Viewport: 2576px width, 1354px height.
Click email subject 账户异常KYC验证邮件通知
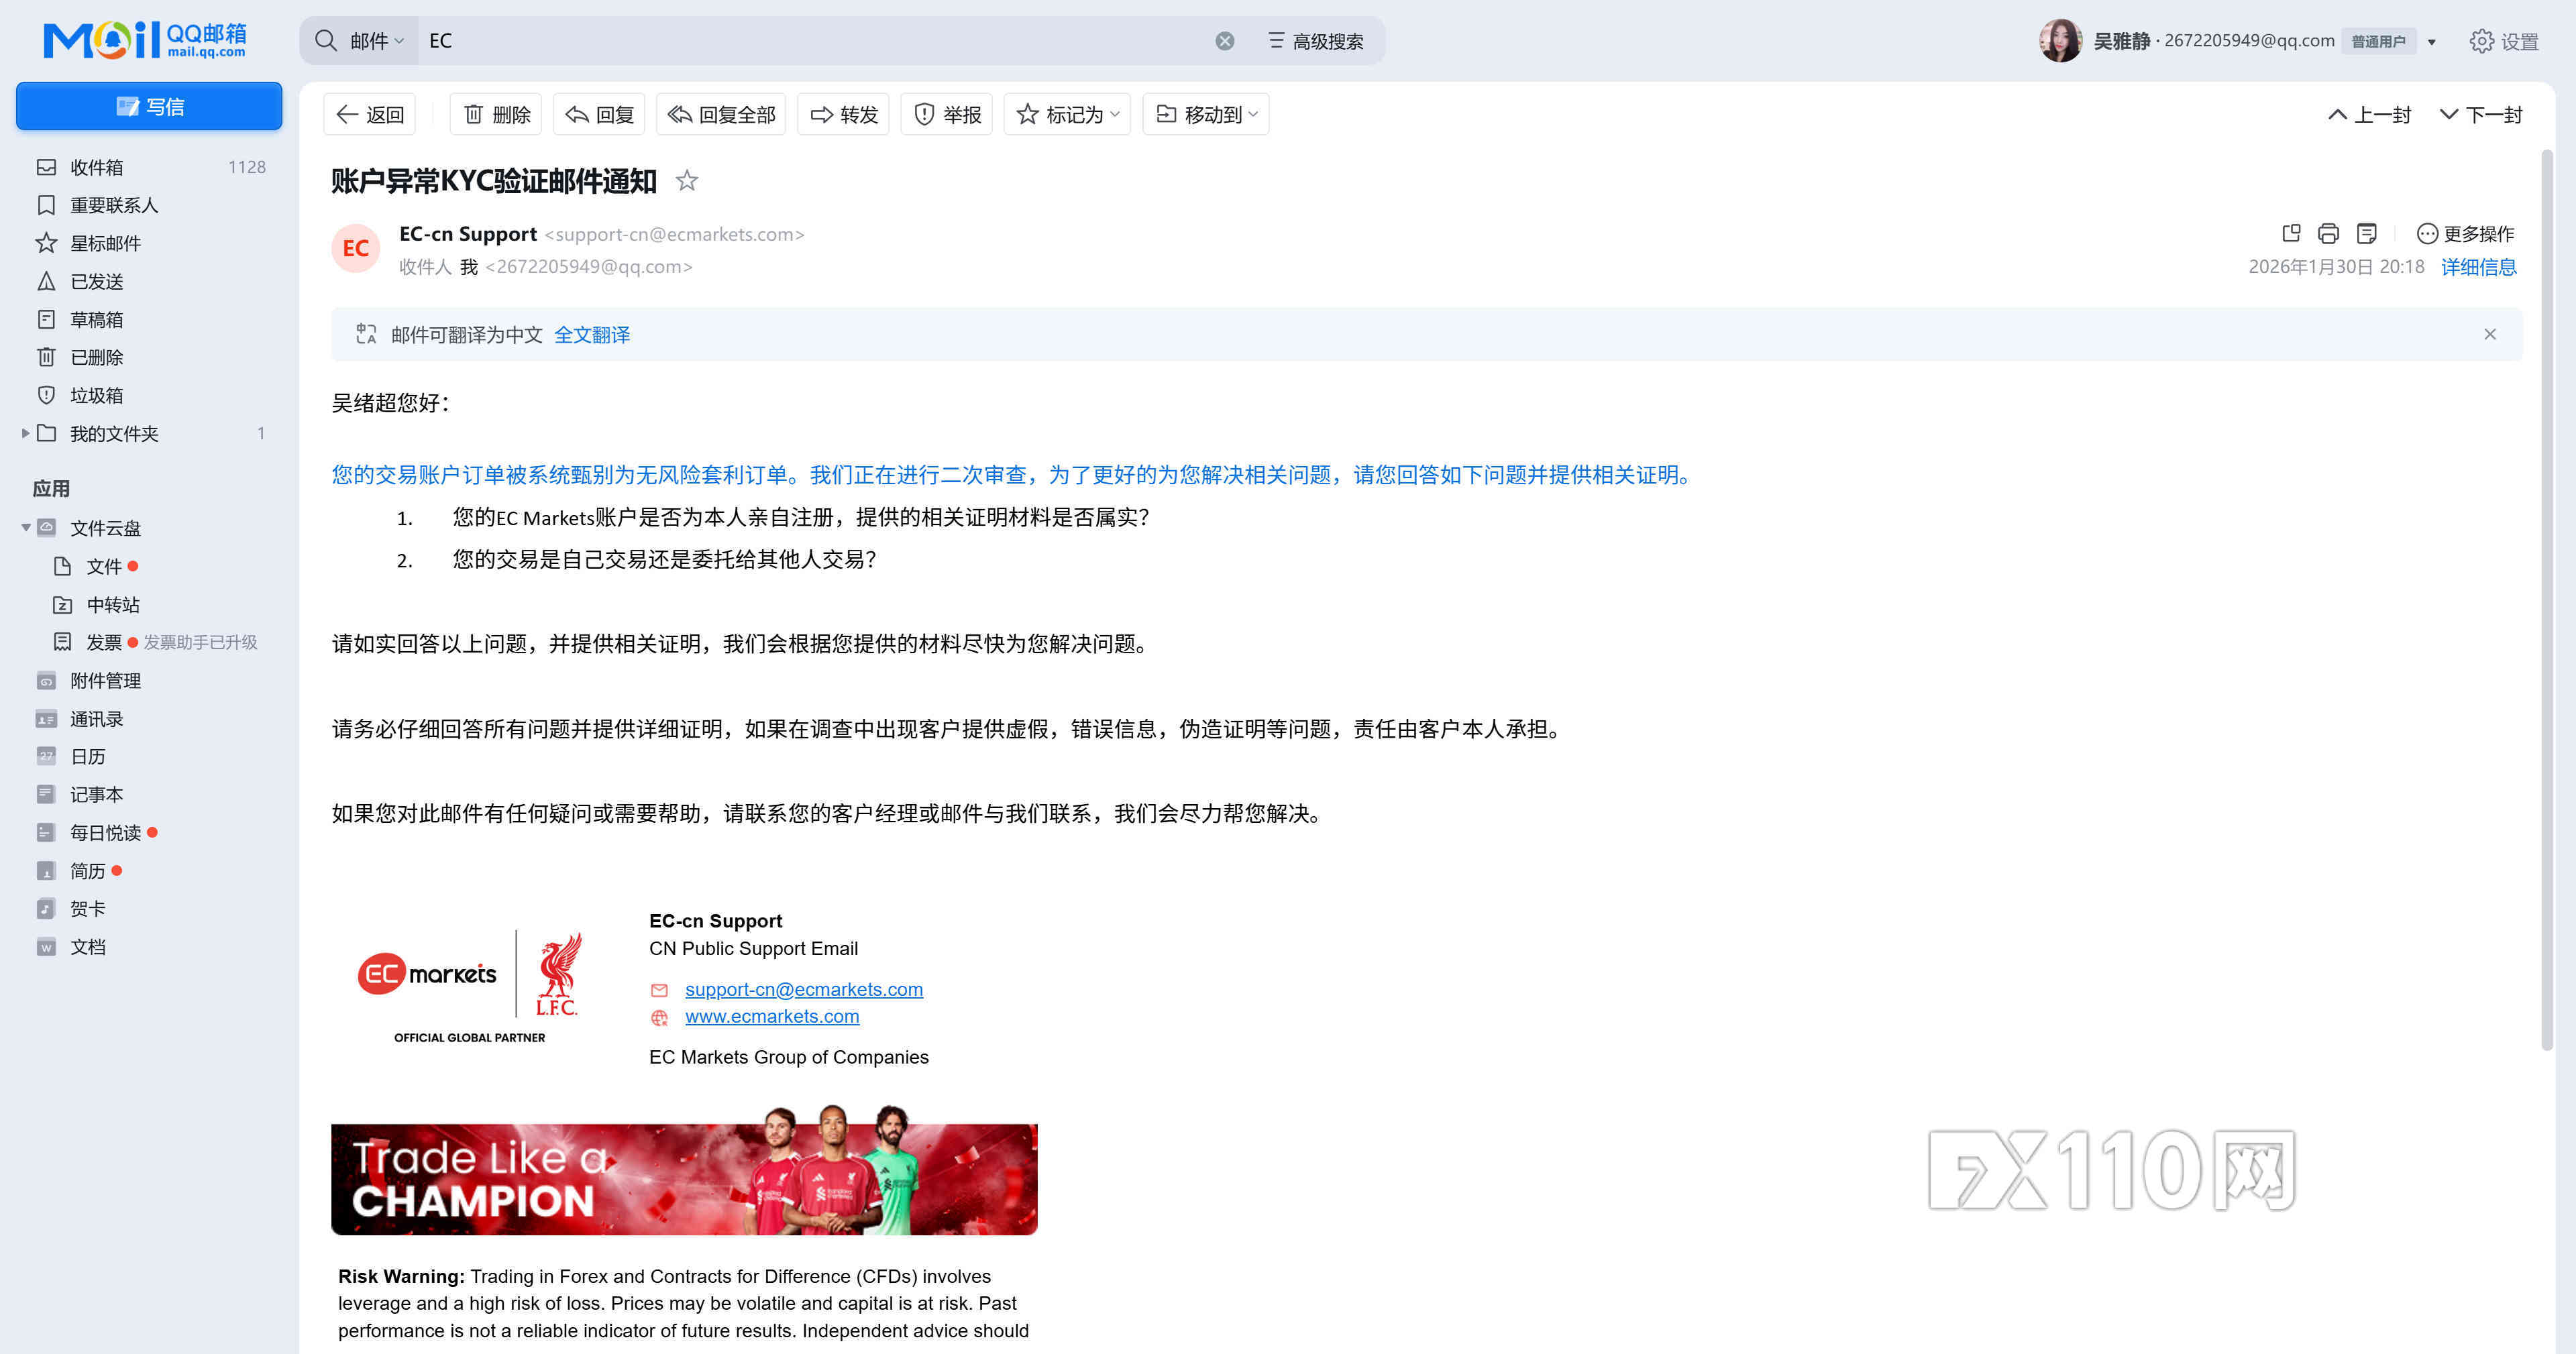494,181
